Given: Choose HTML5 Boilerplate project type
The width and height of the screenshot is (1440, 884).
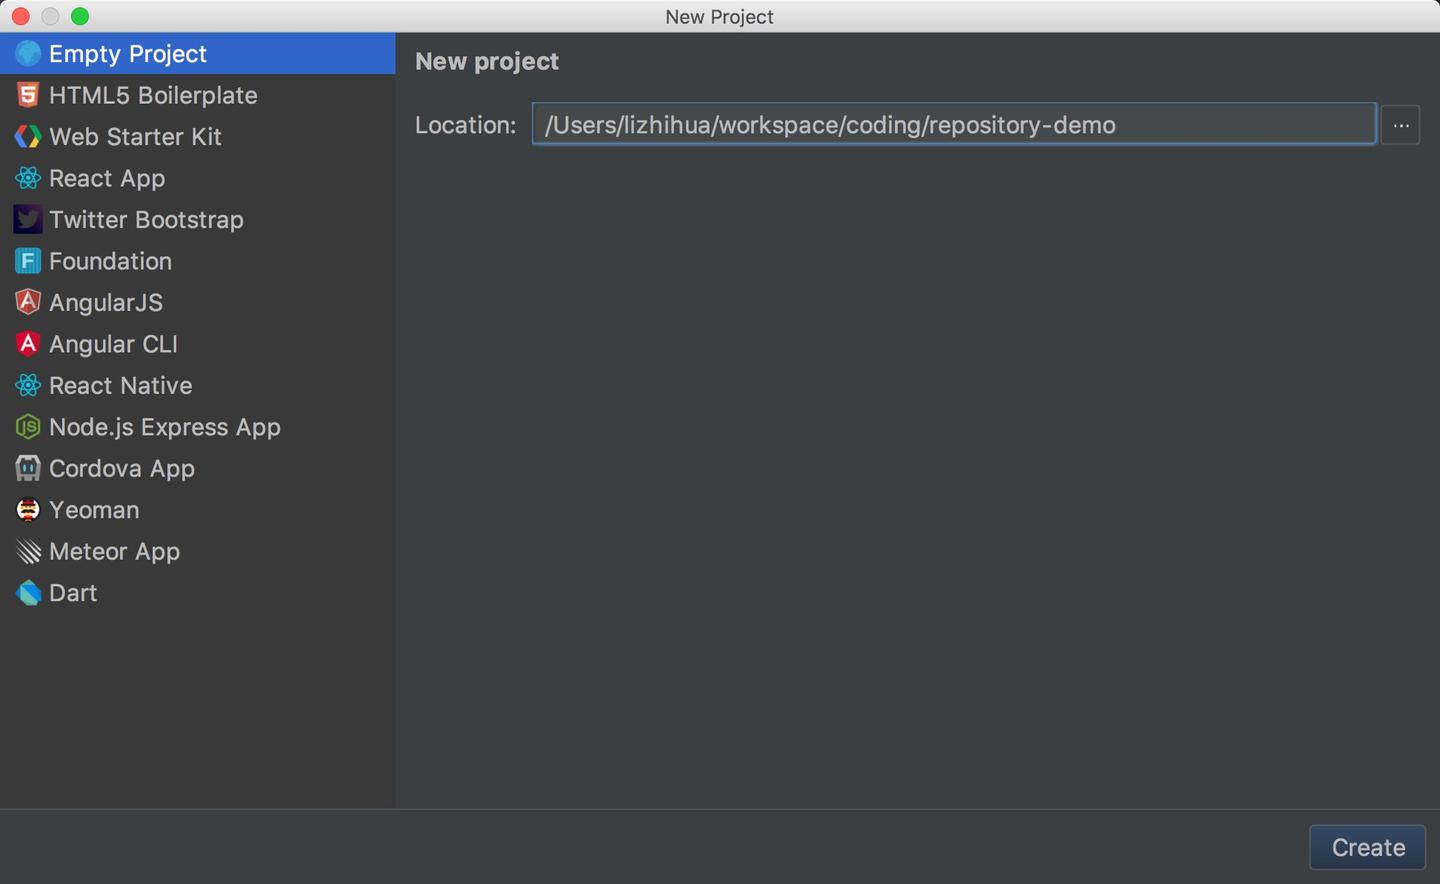Looking at the screenshot, I should click(x=152, y=95).
